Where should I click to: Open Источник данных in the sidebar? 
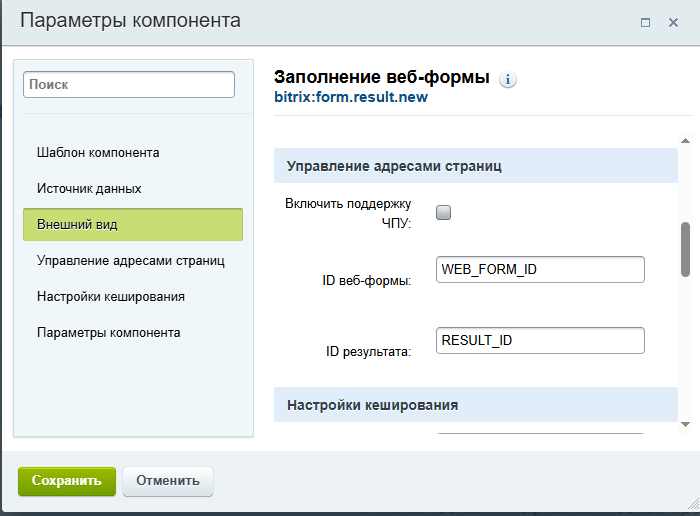click(89, 189)
